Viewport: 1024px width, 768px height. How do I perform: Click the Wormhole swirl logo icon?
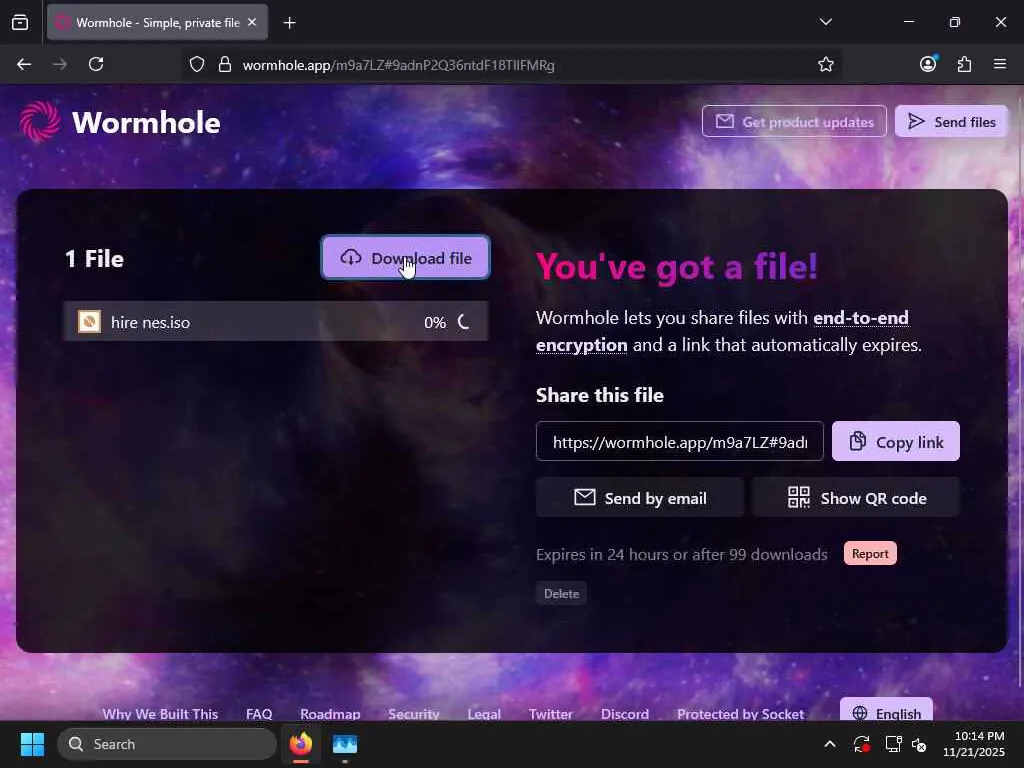[x=40, y=121]
